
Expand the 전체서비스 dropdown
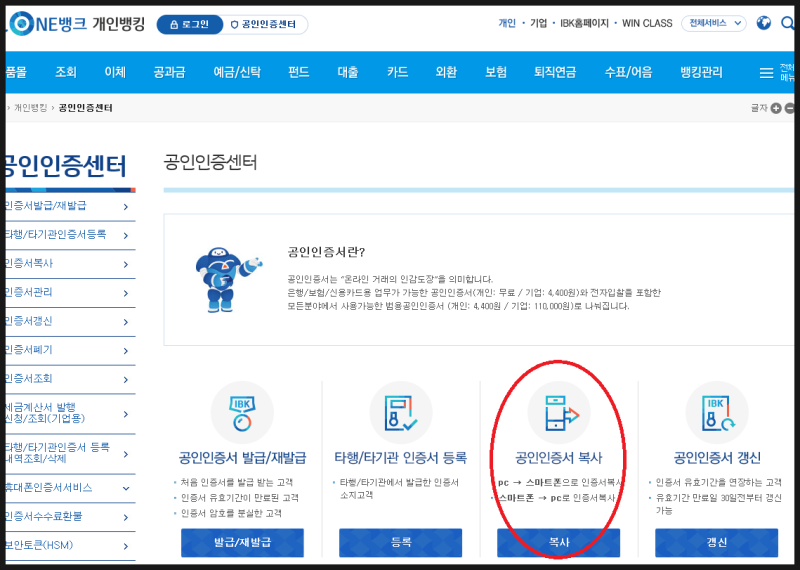point(714,23)
